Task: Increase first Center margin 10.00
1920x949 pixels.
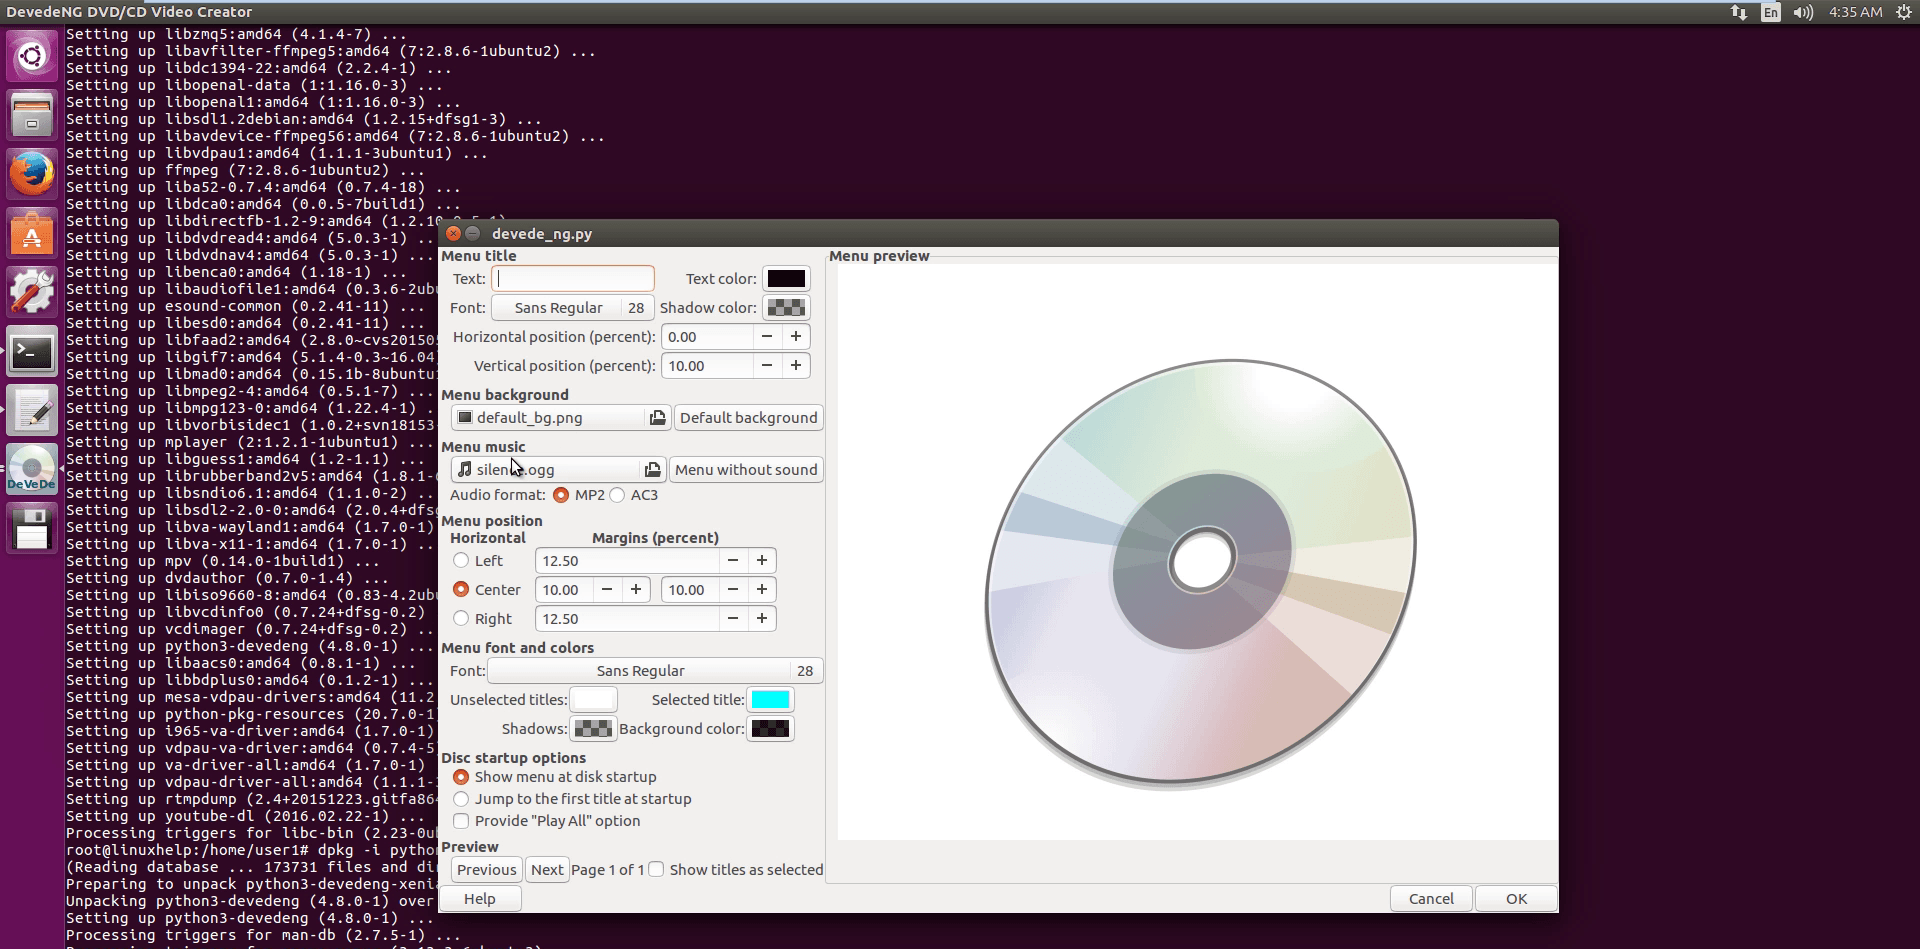Action: pyautogui.click(x=636, y=590)
